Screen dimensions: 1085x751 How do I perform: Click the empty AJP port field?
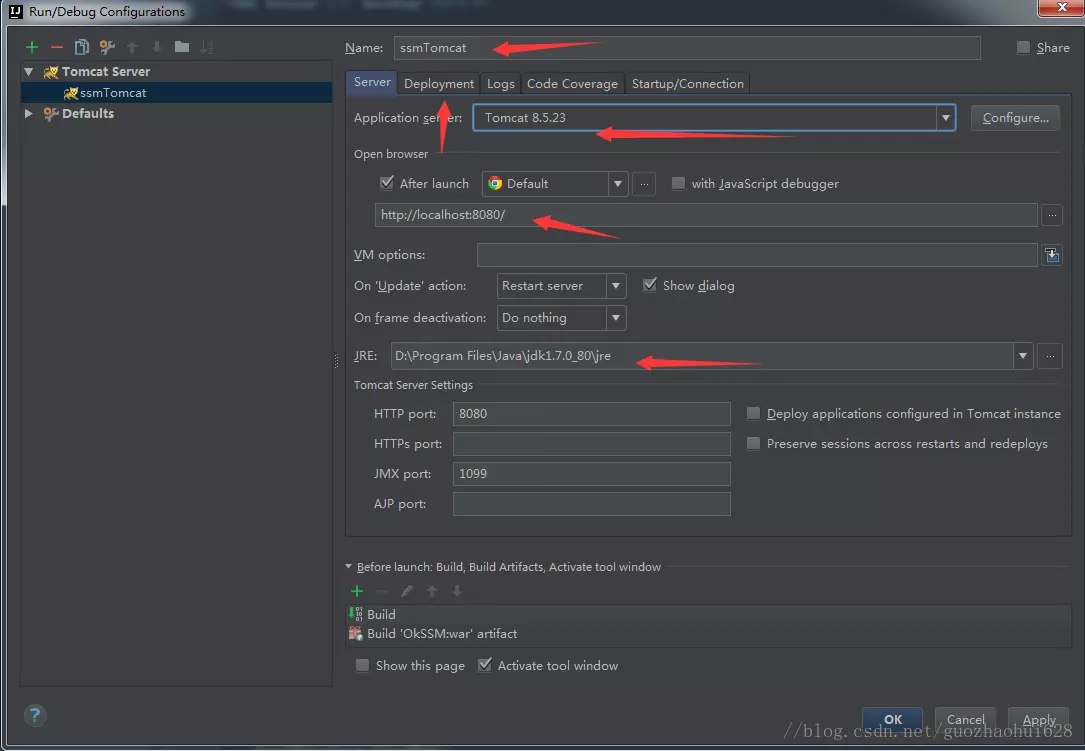(592, 504)
